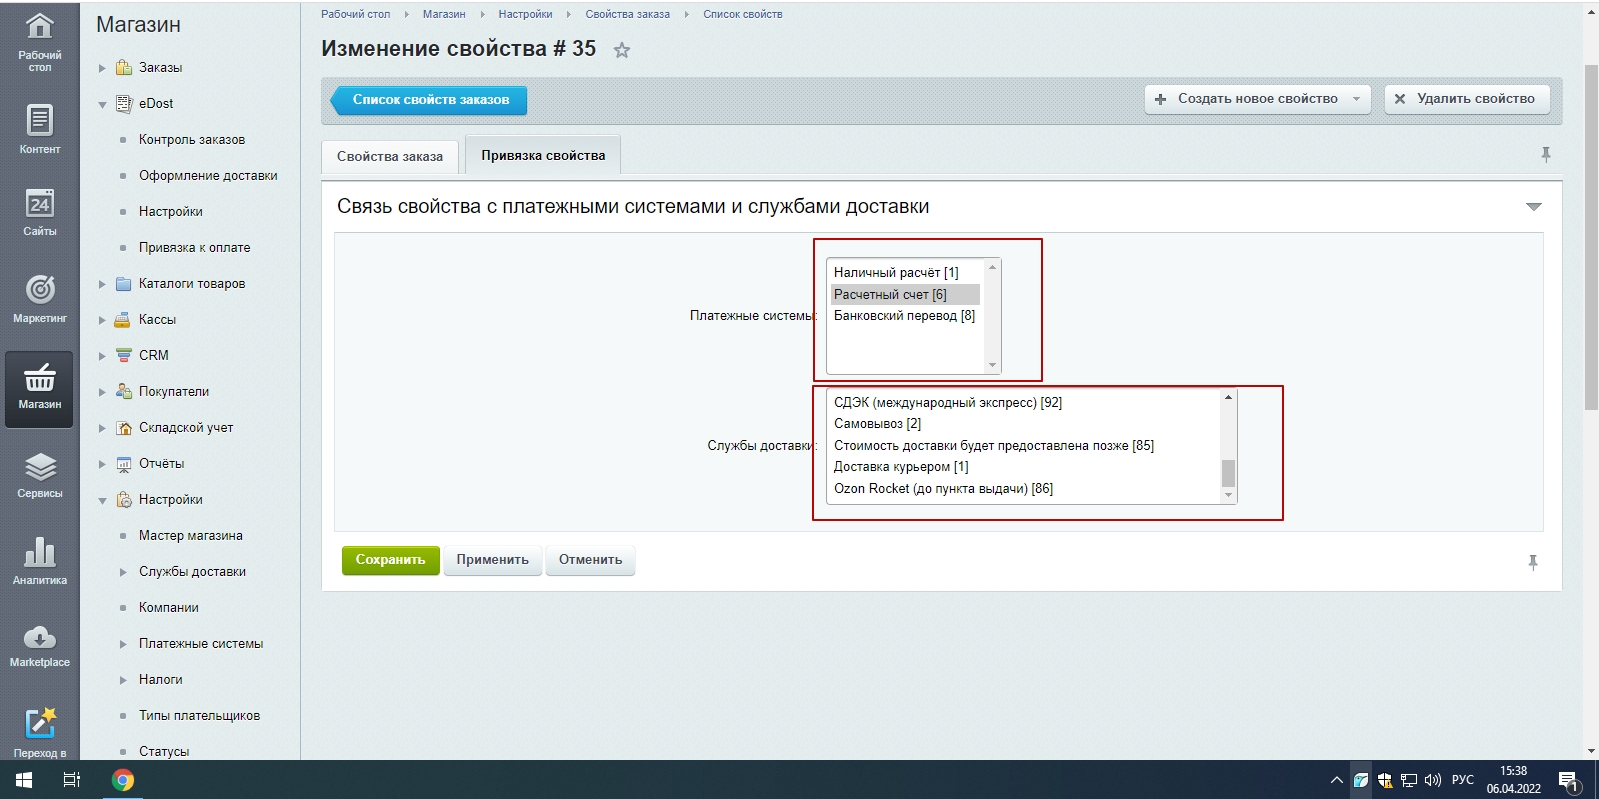Open Создать новое свойство dropdown arrow
The height and width of the screenshot is (799, 1599).
pos(1357,99)
